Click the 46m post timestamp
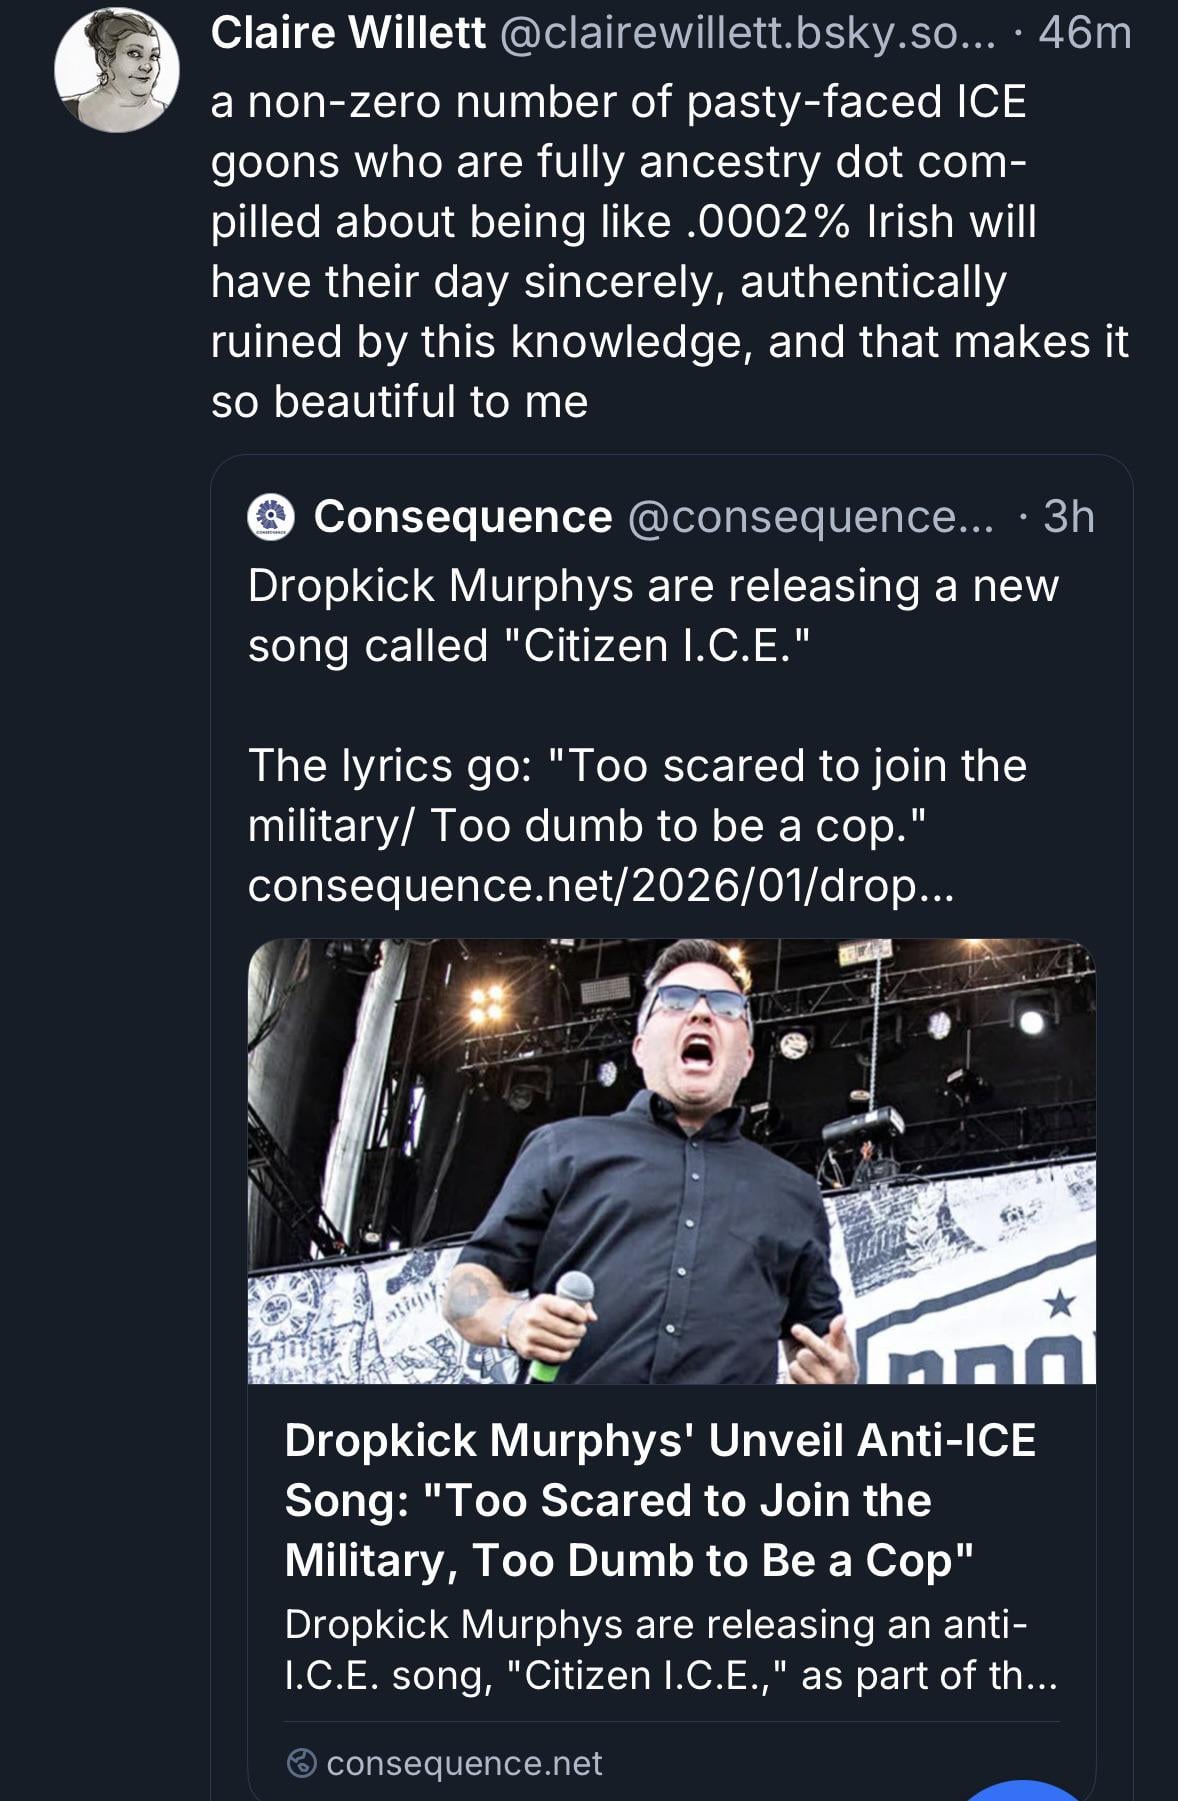The image size is (1178, 1801). coord(1084,33)
